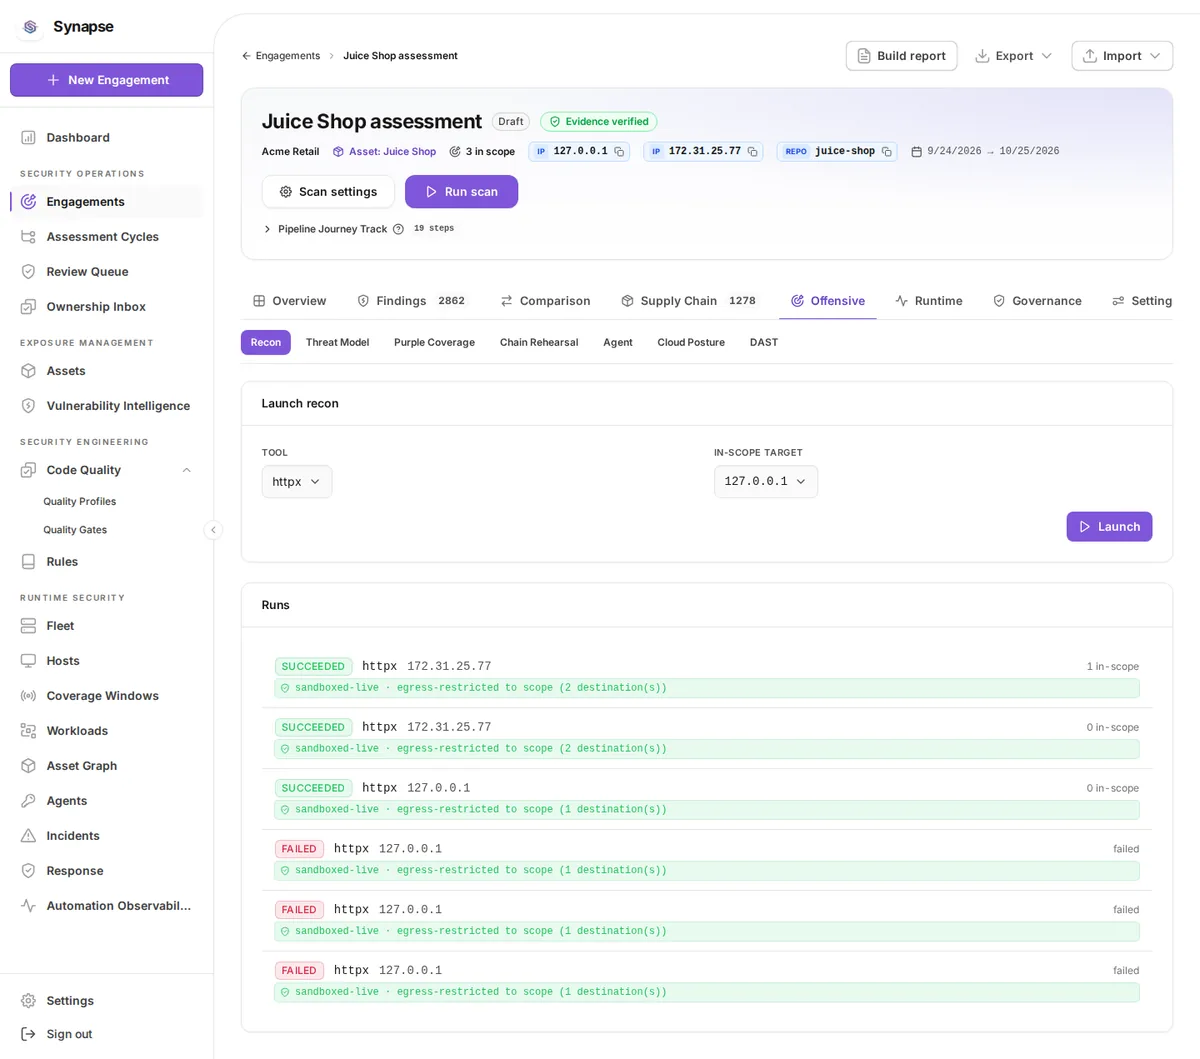Open the In-scope target dropdown
1200x1059 pixels.
pos(766,482)
